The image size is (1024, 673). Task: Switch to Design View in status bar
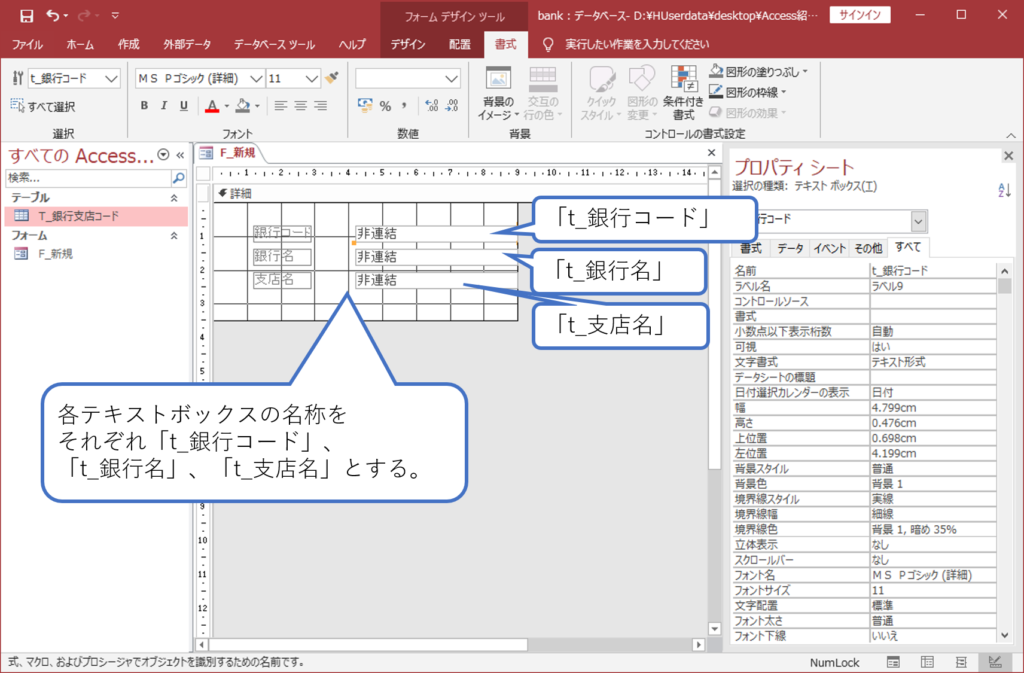[x=995, y=663]
